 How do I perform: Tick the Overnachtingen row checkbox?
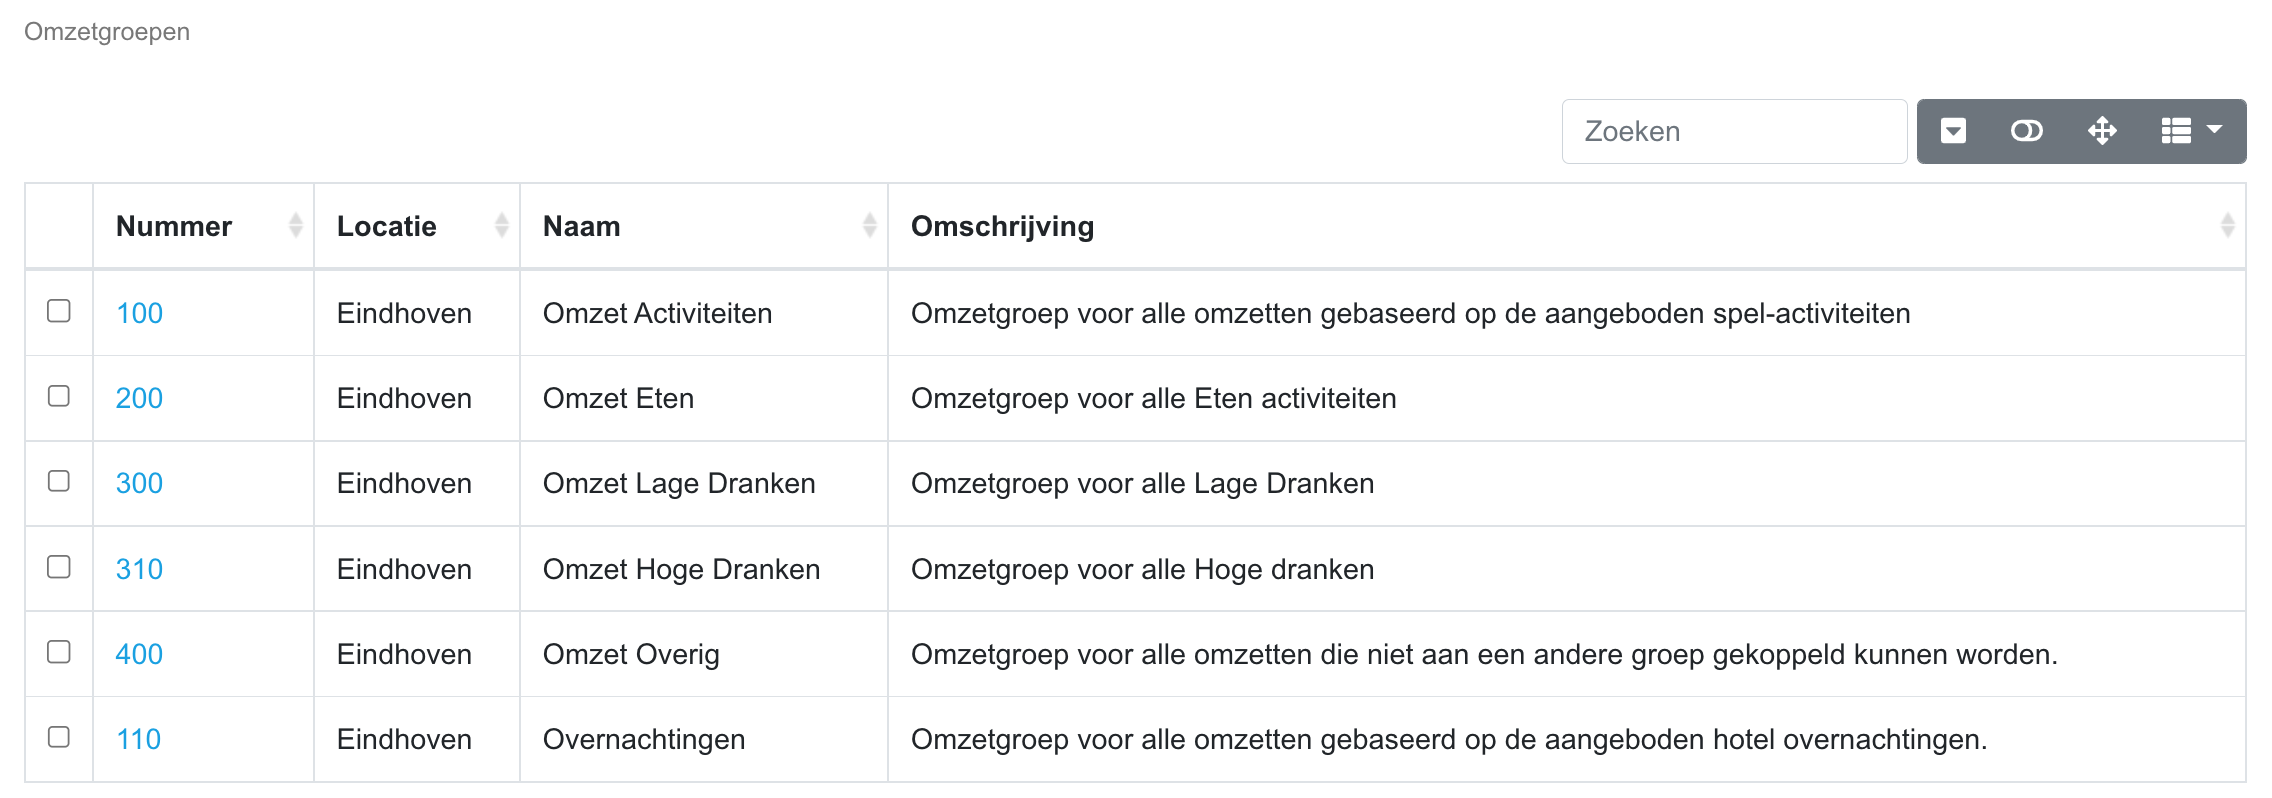pos(59,737)
